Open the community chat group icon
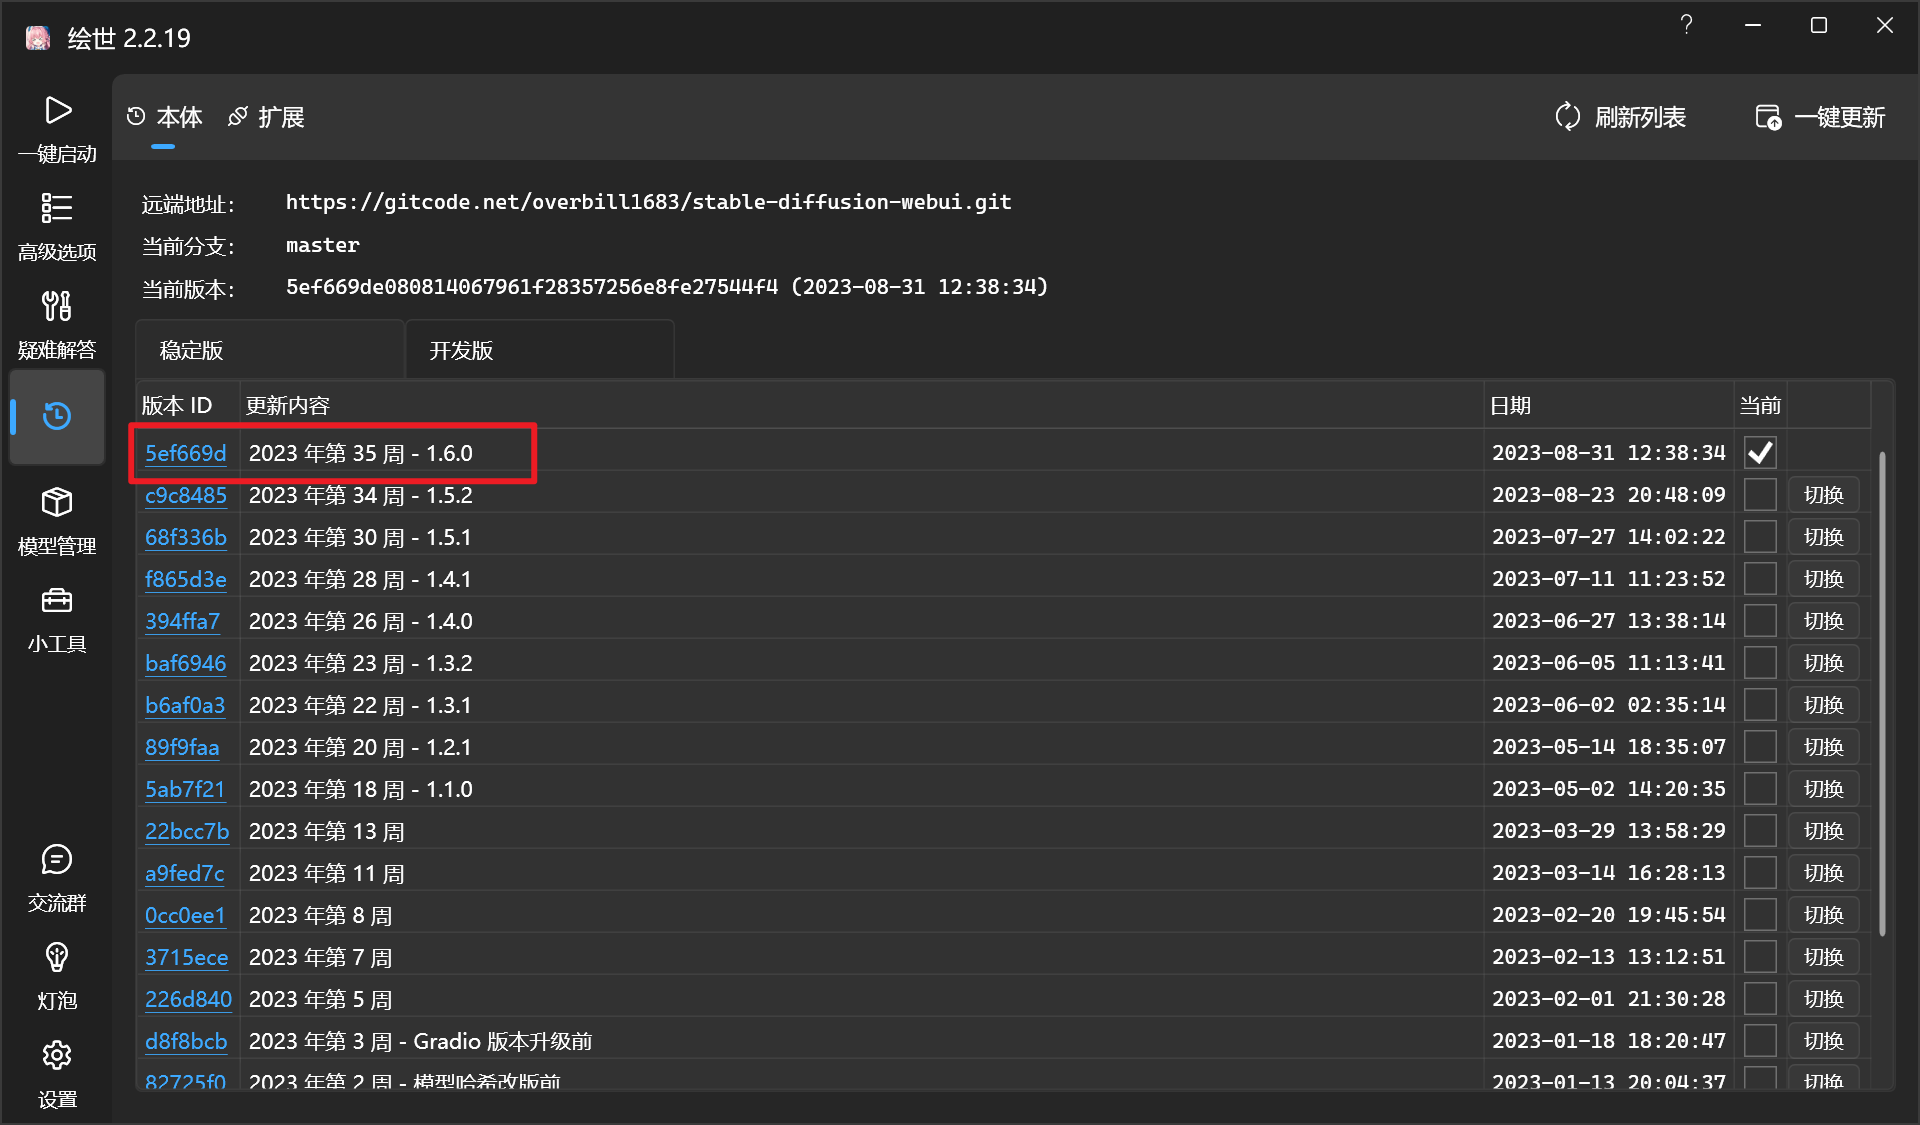Viewport: 1920px width, 1125px height. pyautogui.click(x=57, y=859)
